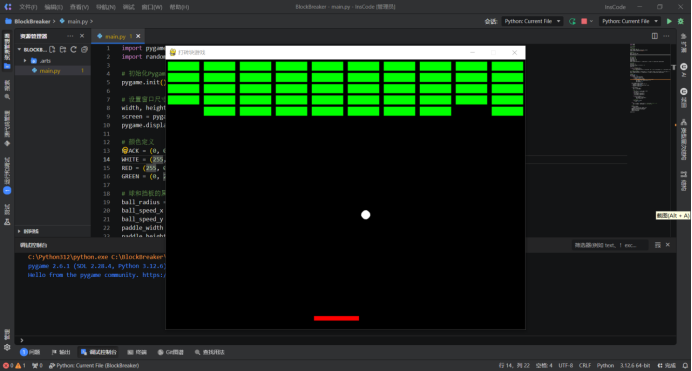Start debugging with the green bug icon

681,21
